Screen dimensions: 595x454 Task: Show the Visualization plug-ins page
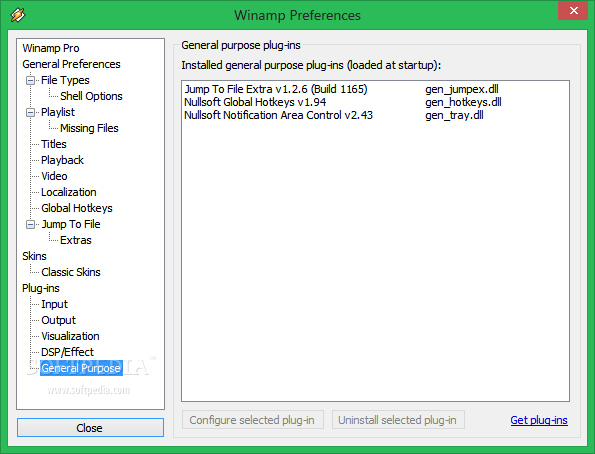pyautogui.click(x=70, y=336)
